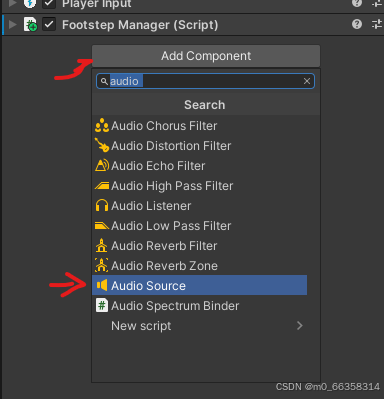Focus the component search field

point(205,81)
